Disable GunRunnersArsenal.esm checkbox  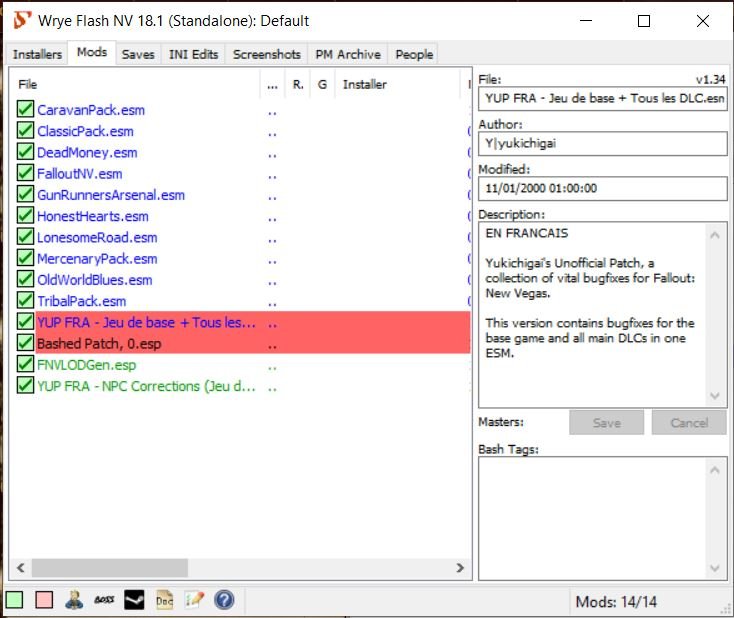click(x=25, y=194)
